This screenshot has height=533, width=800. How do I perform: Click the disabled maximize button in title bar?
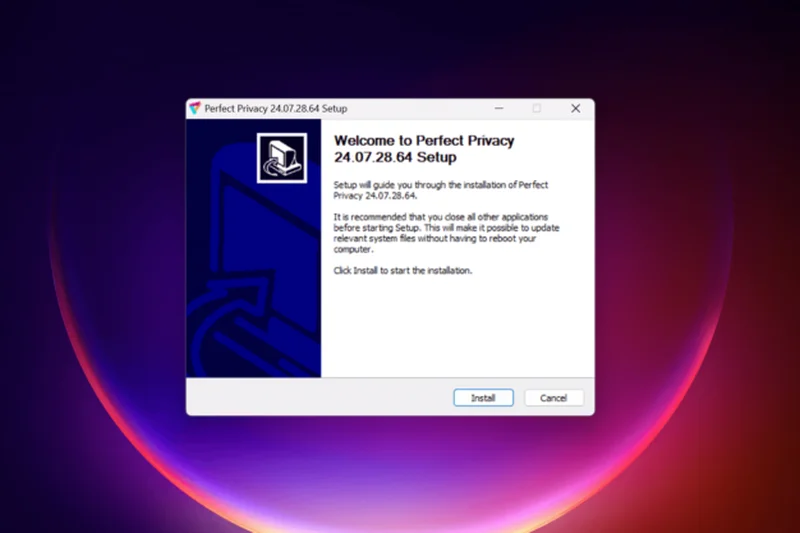pos(537,108)
